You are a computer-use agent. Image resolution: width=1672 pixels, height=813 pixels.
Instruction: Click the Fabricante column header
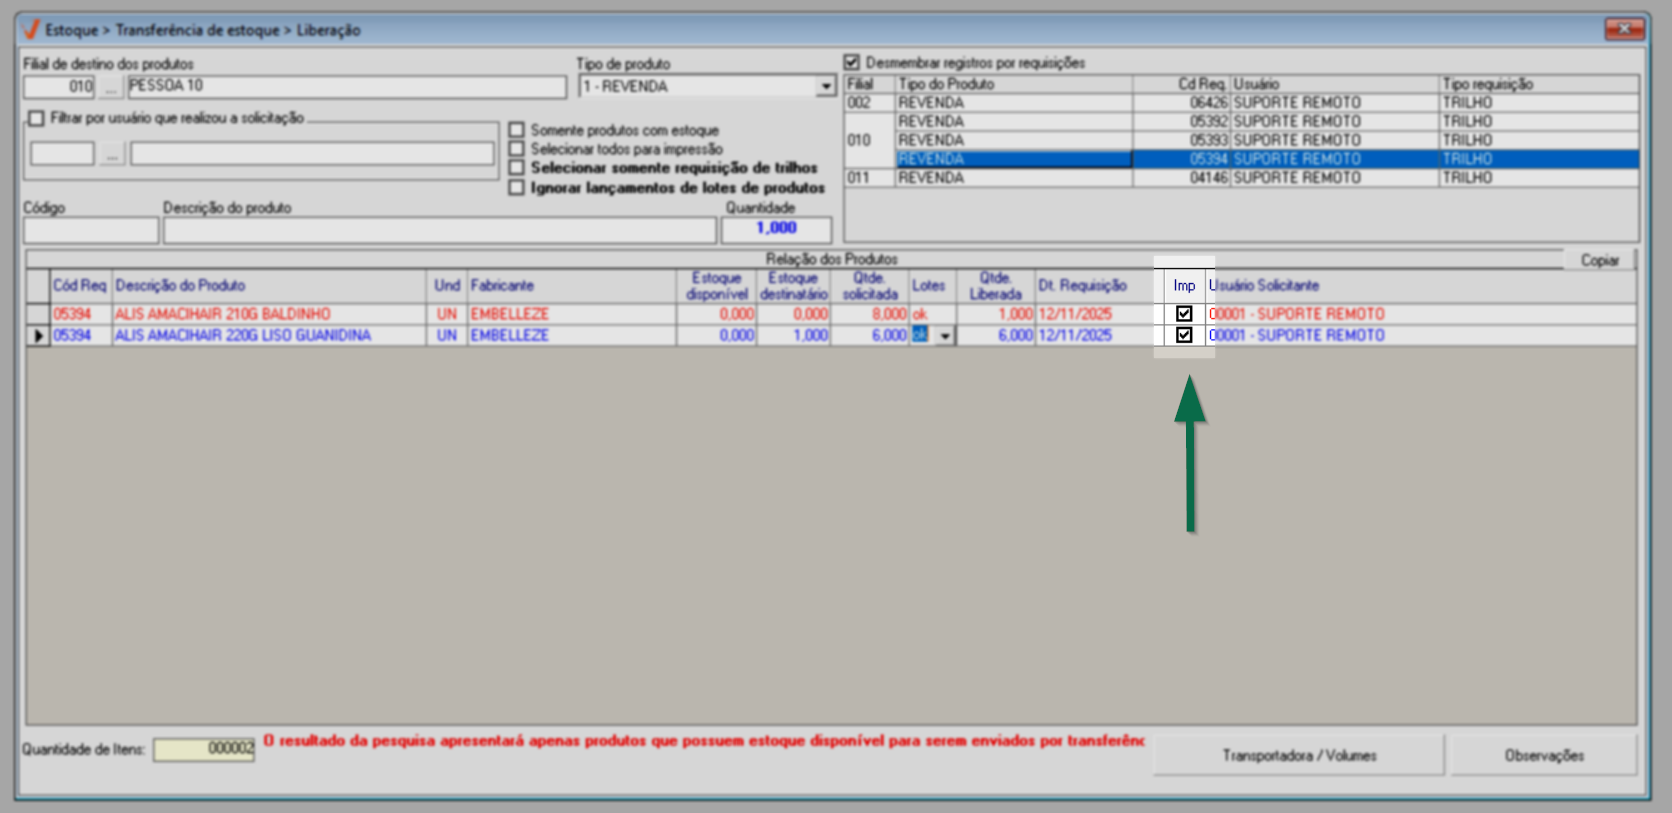[x=571, y=286]
